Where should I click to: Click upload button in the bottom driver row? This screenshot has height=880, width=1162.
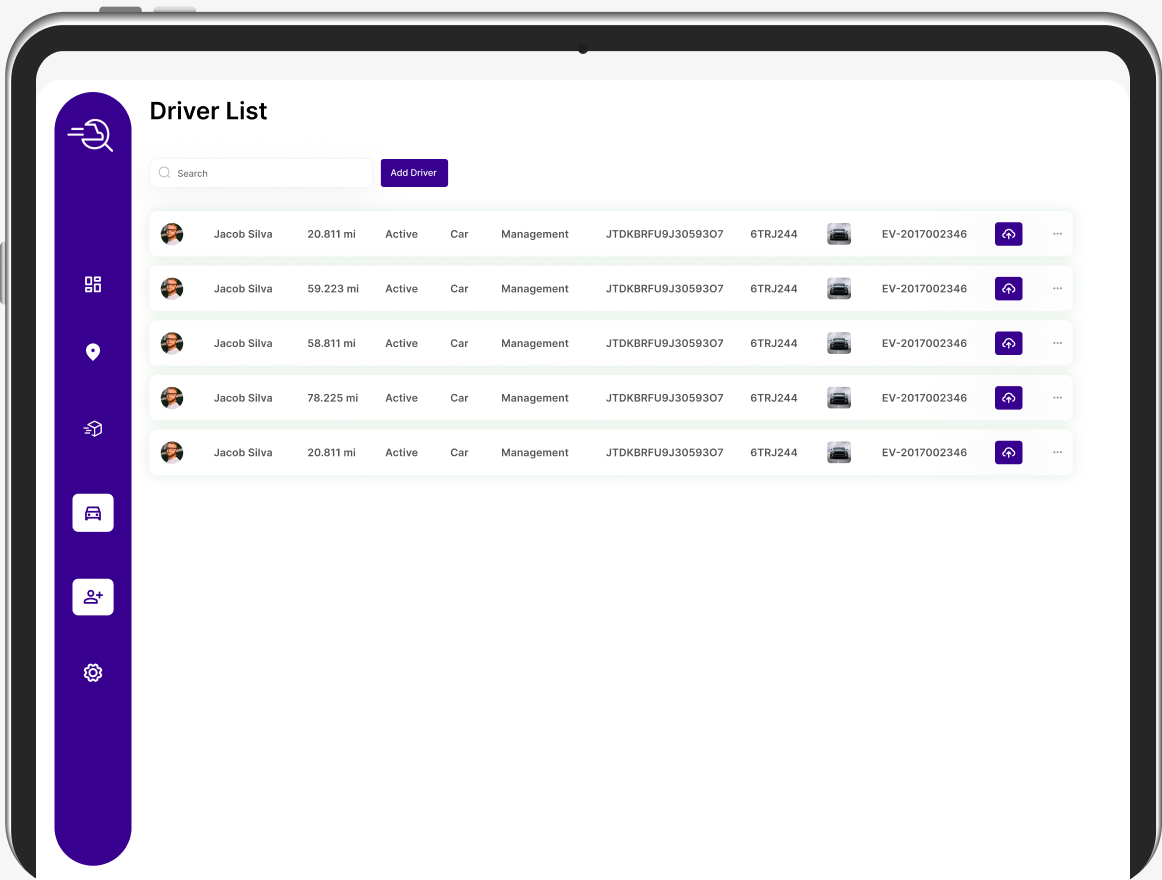pyautogui.click(x=1009, y=452)
